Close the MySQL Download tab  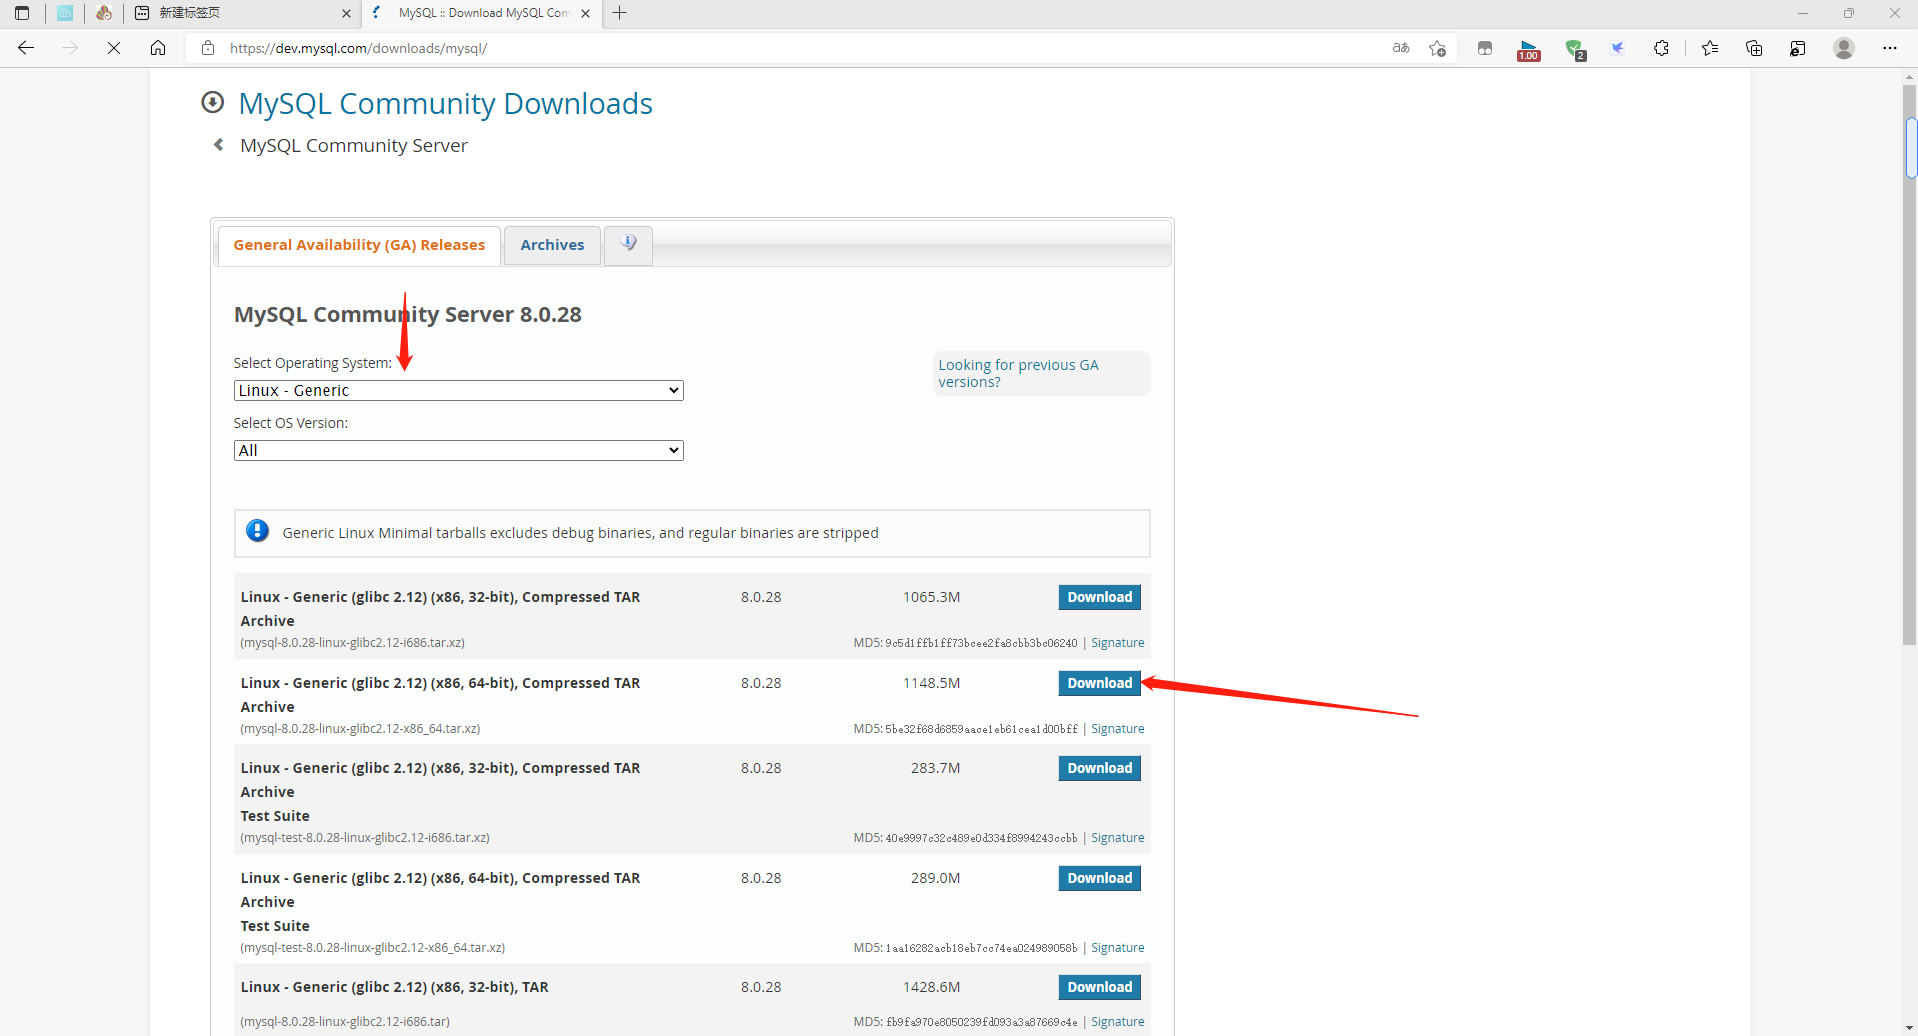click(586, 13)
